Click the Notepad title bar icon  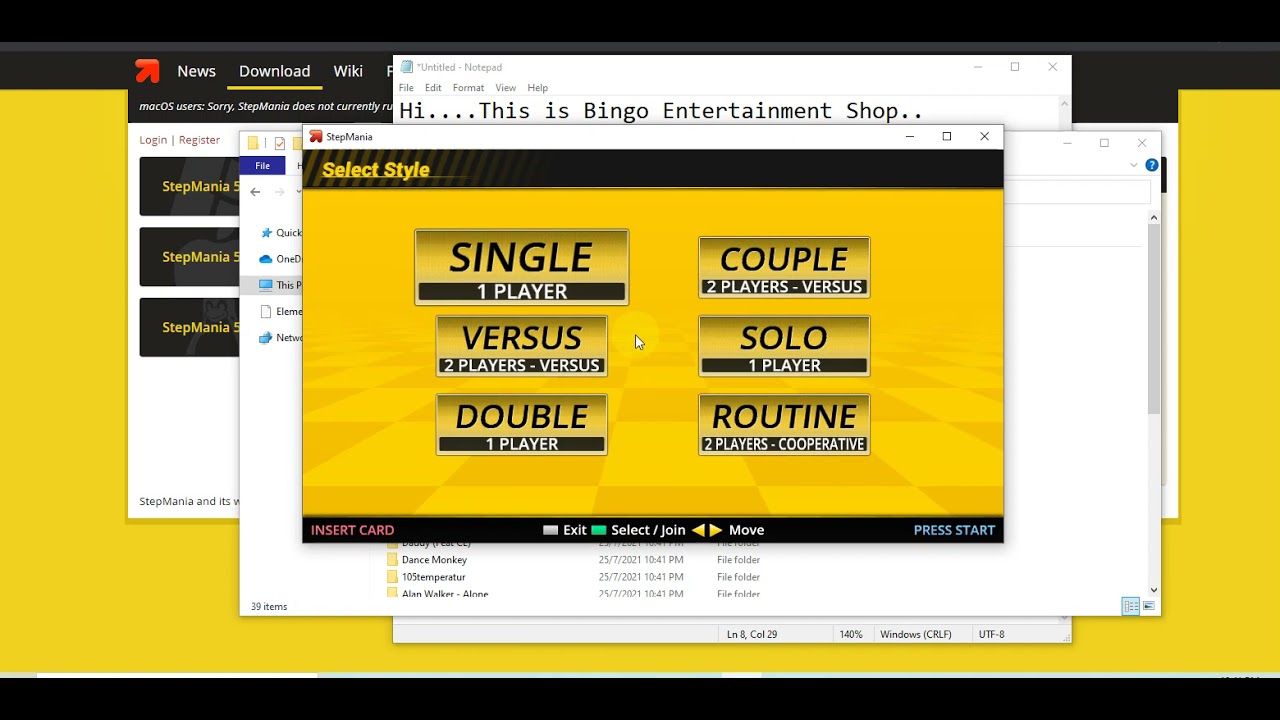pyautogui.click(x=407, y=67)
